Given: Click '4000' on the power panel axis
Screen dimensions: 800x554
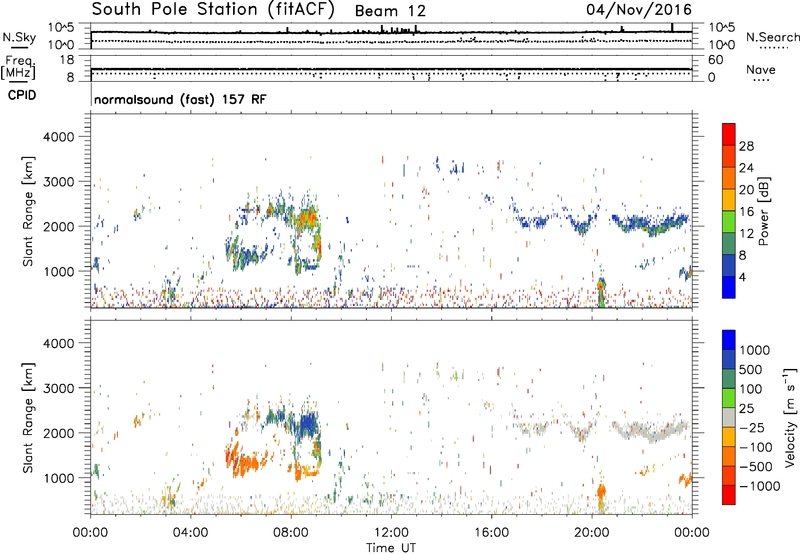Looking at the screenshot, I should click(x=59, y=137).
